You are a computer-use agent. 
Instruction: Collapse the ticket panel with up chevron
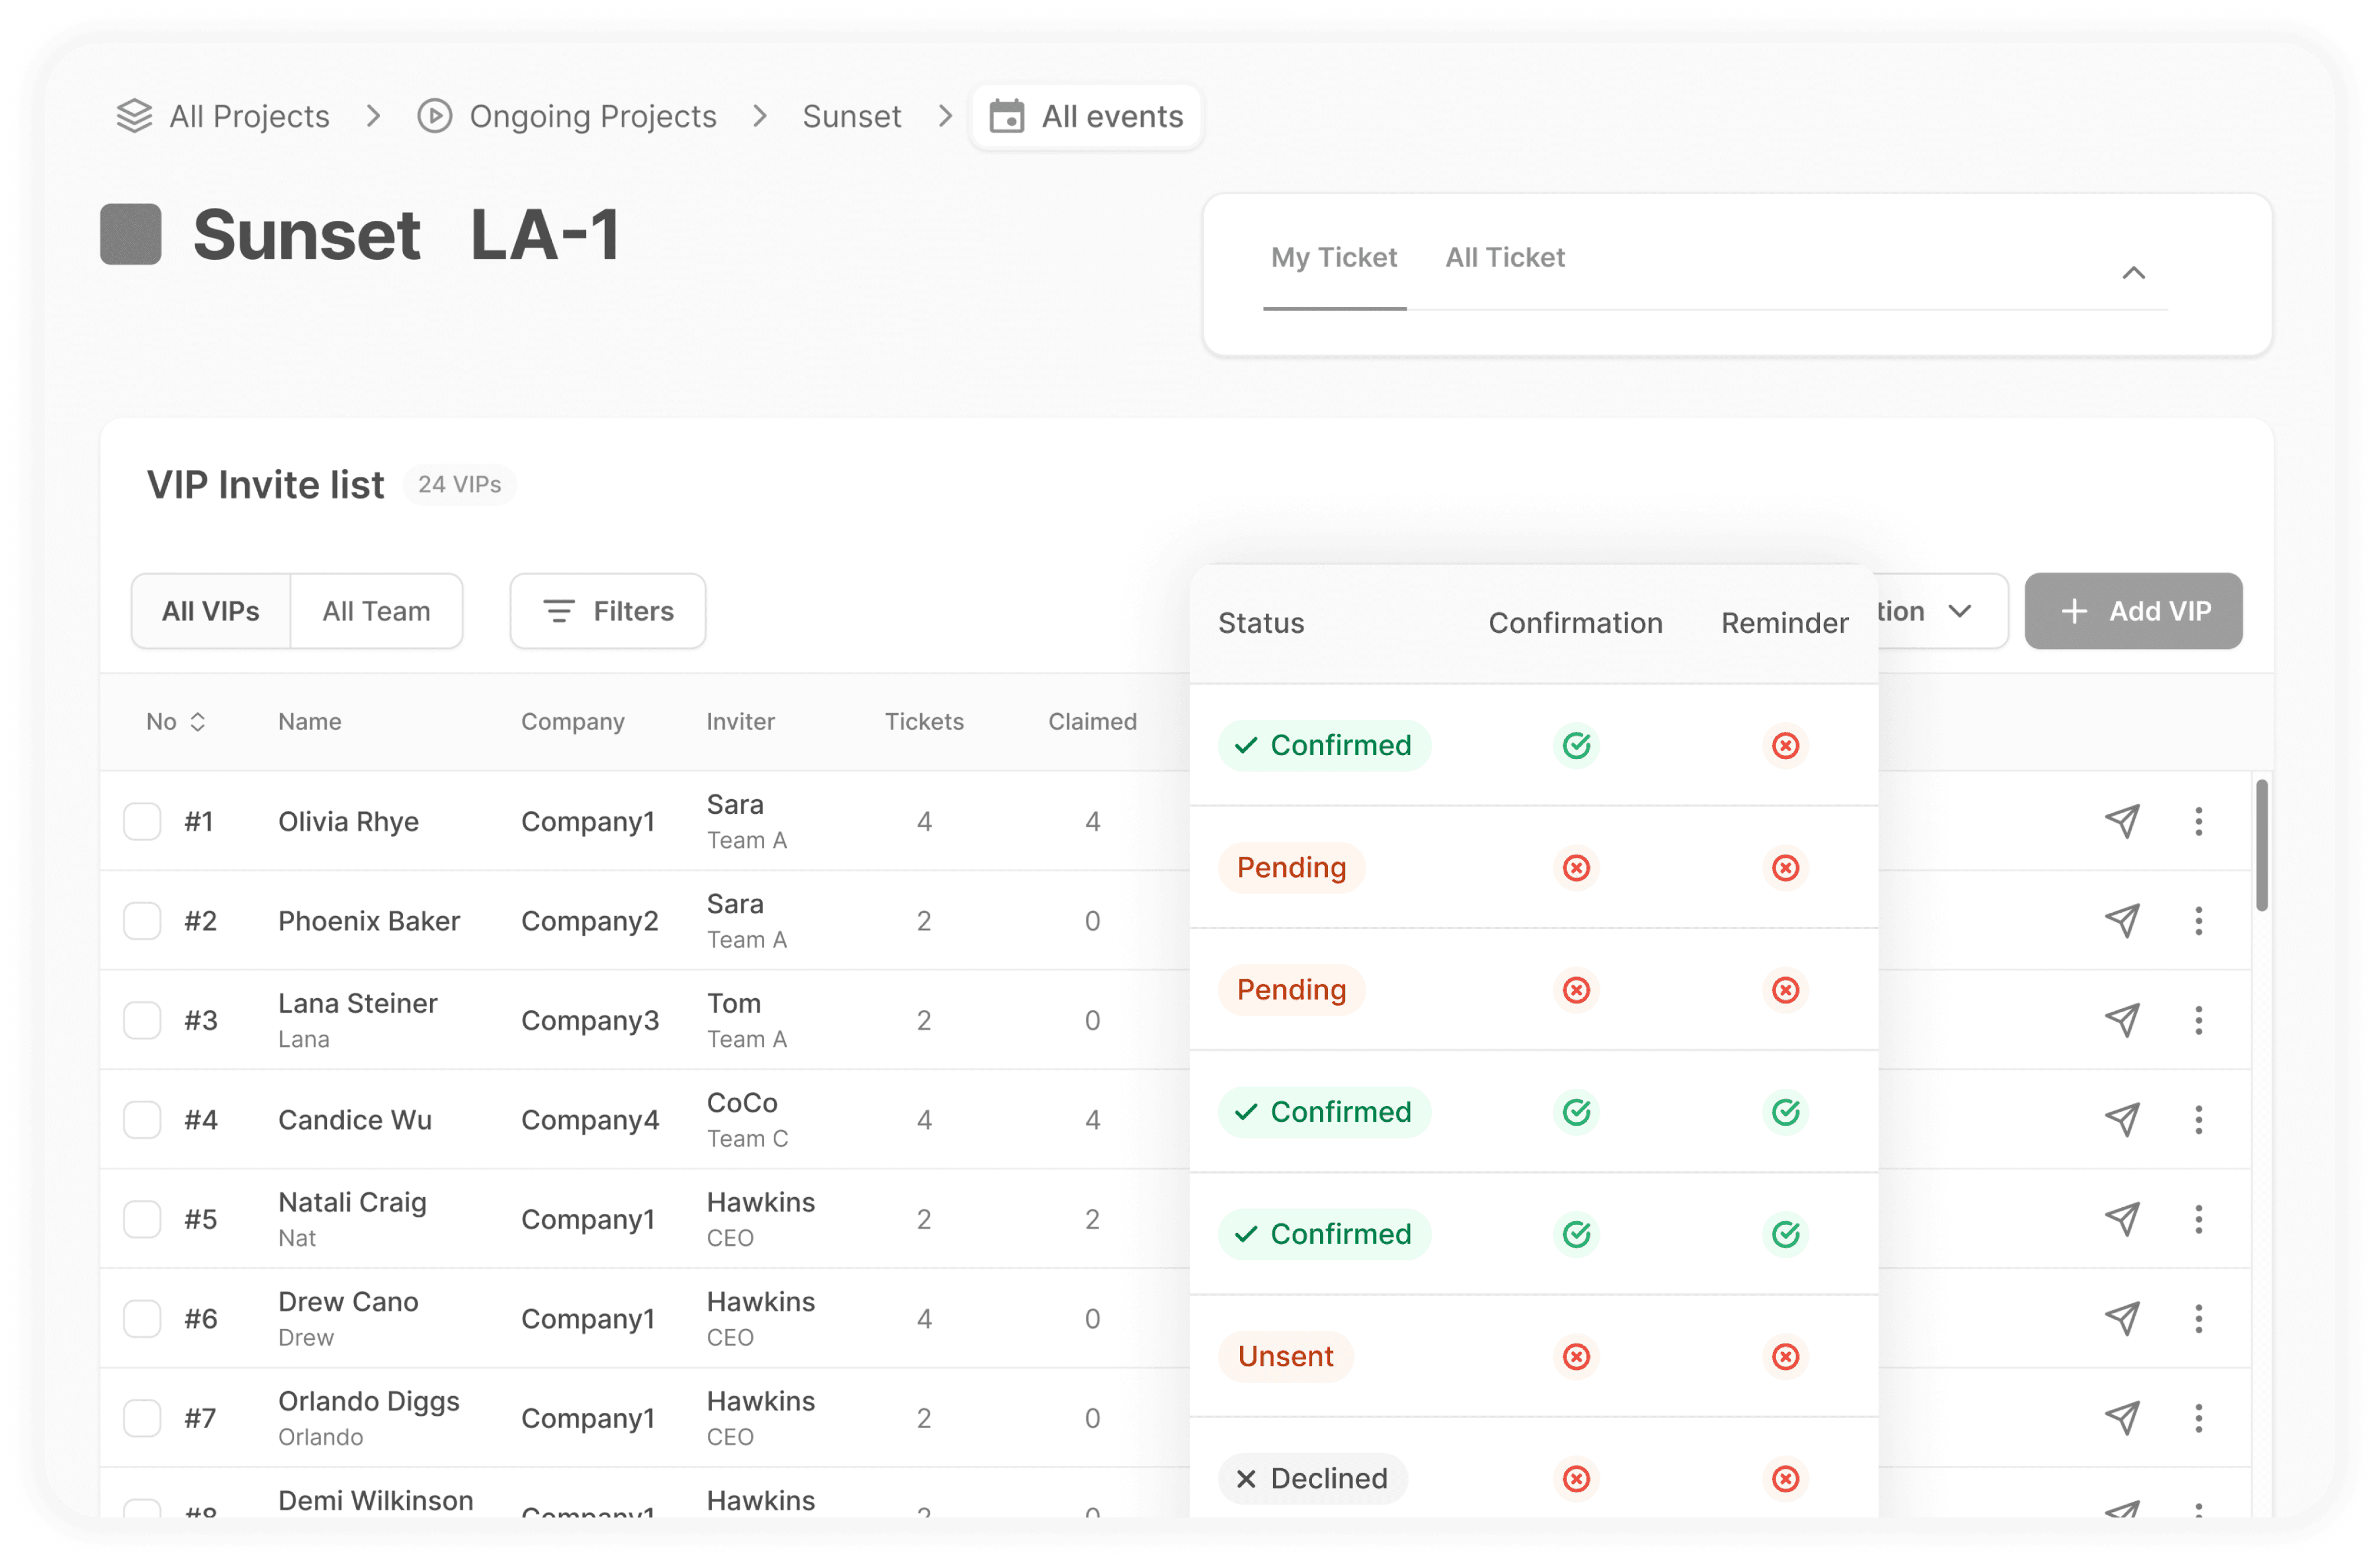pos(2133,273)
